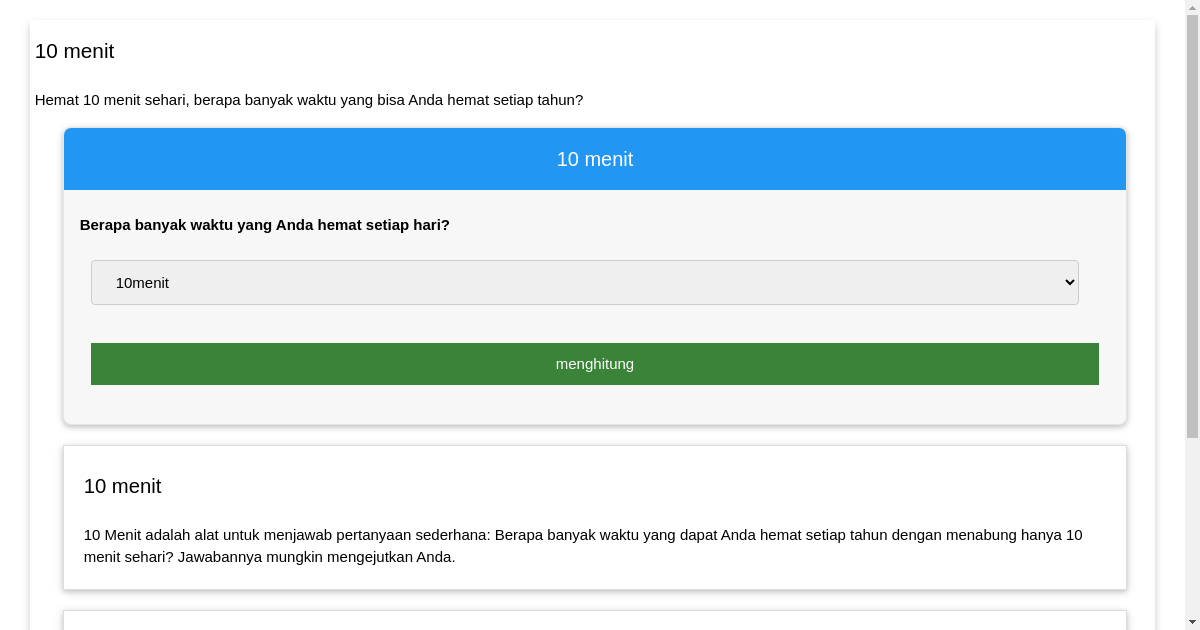Viewport: 1200px width, 630px height.
Task: Click the scrollbar down arrow
Action: tap(1192, 622)
